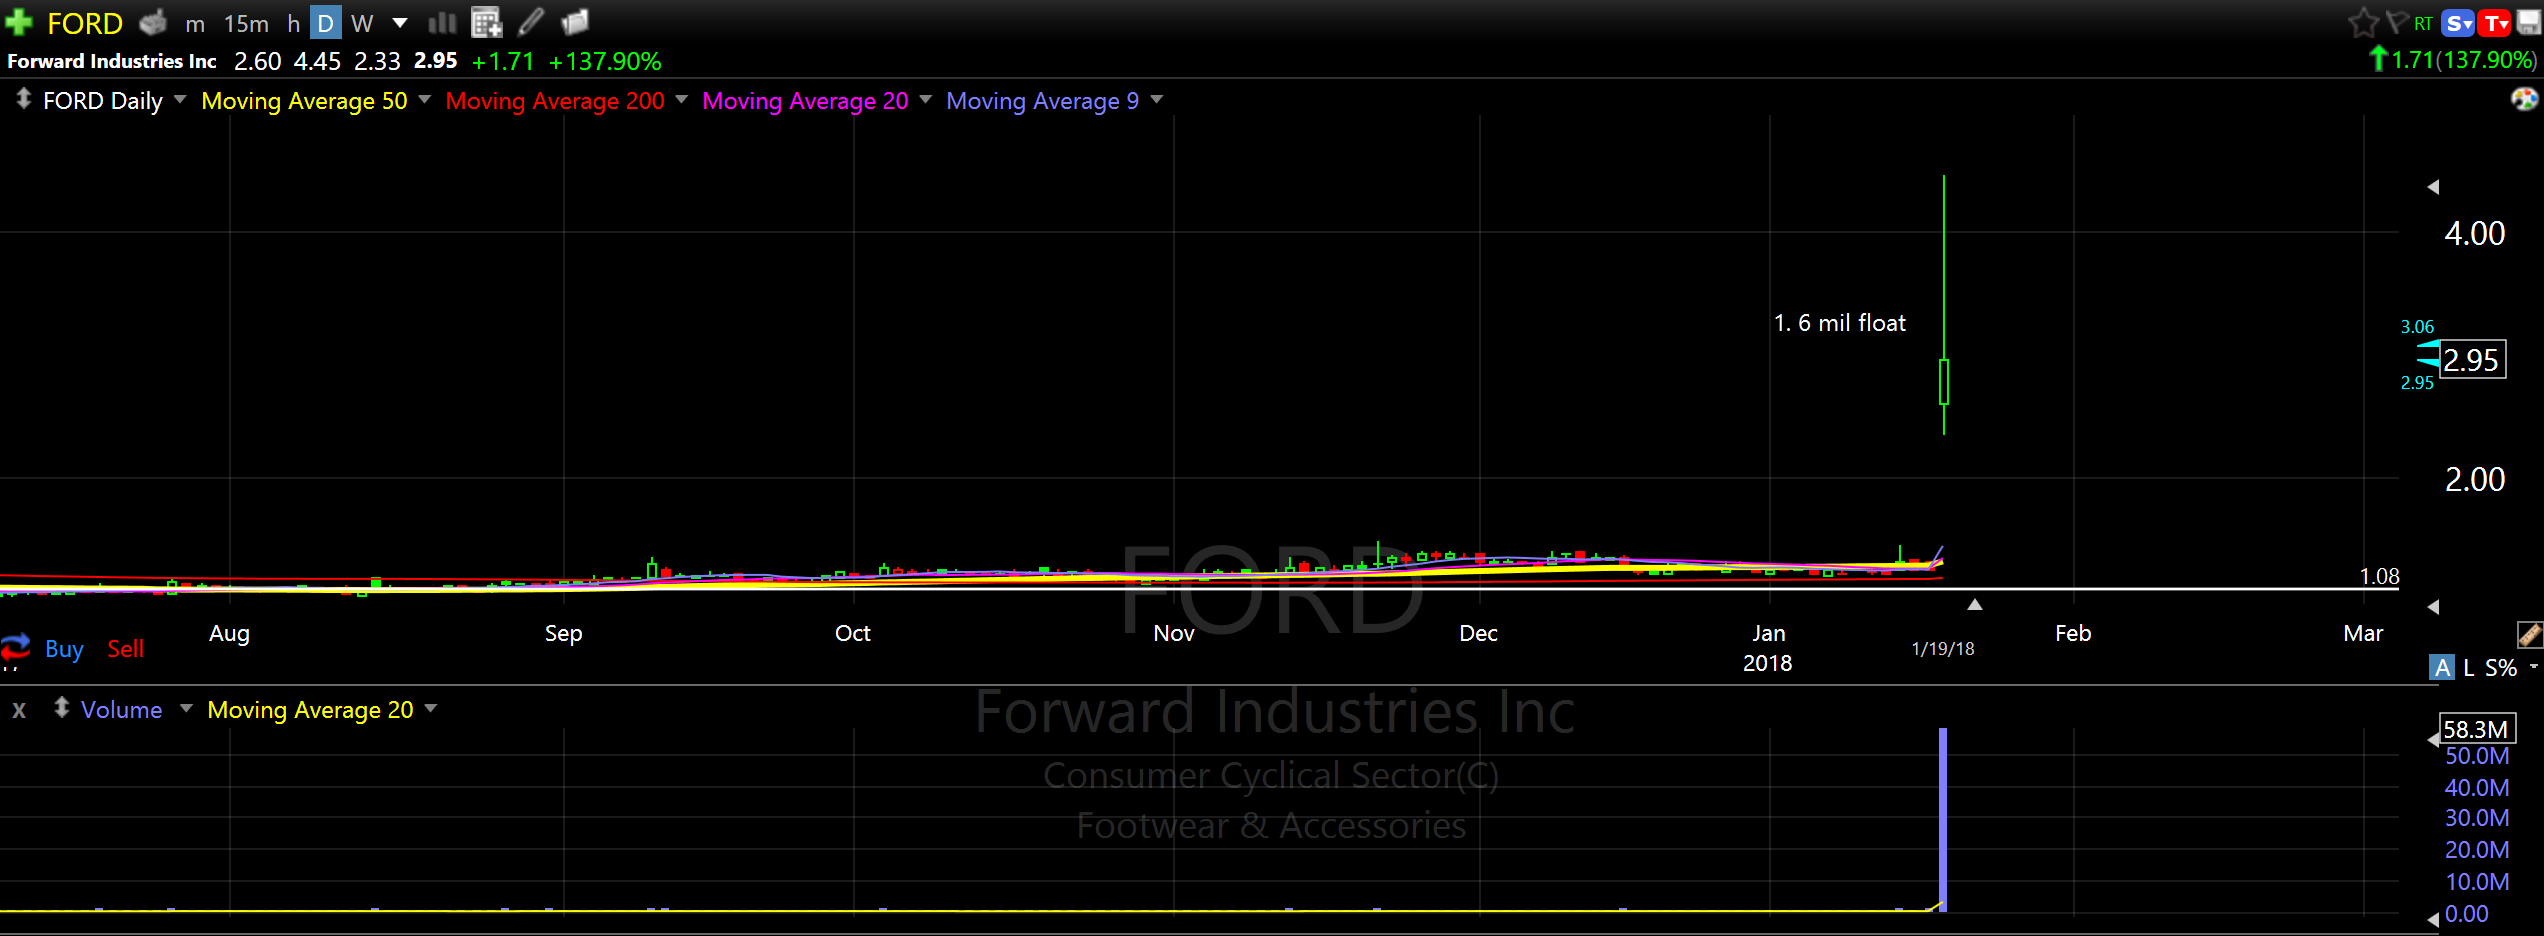
Task: Open the Moving Average 20 price dropdown arrow
Action: click(926, 99)
